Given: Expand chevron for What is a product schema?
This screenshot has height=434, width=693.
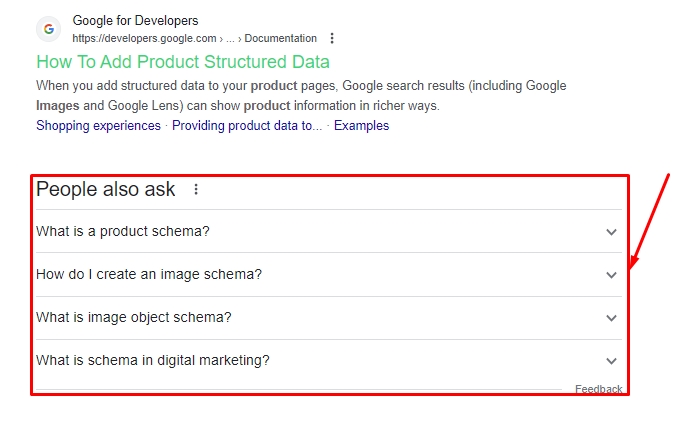Looking at the screenshot, I should [x=611, y=232].
